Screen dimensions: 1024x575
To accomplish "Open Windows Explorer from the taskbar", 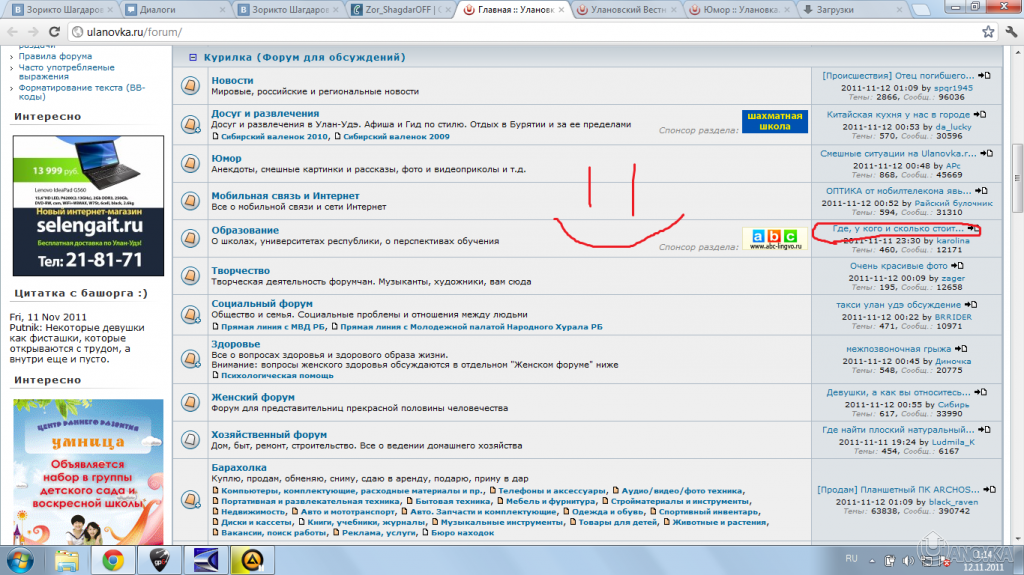I will [x=67, y=561].
